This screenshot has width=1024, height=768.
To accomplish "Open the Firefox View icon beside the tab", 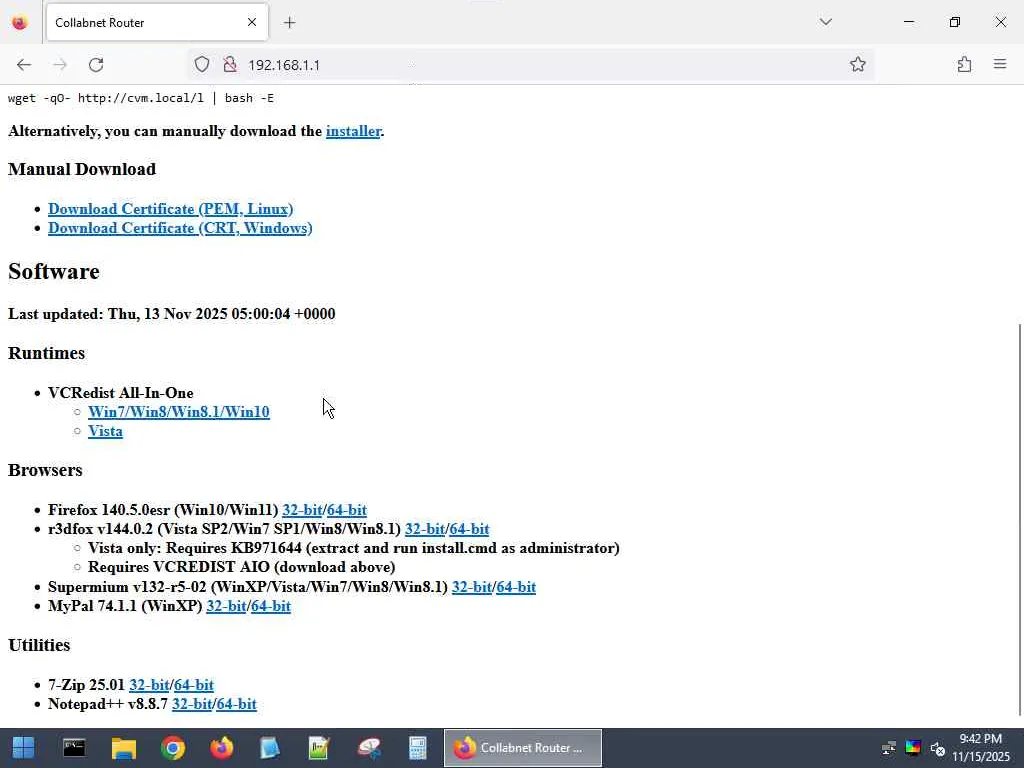I will coord(20,23).
